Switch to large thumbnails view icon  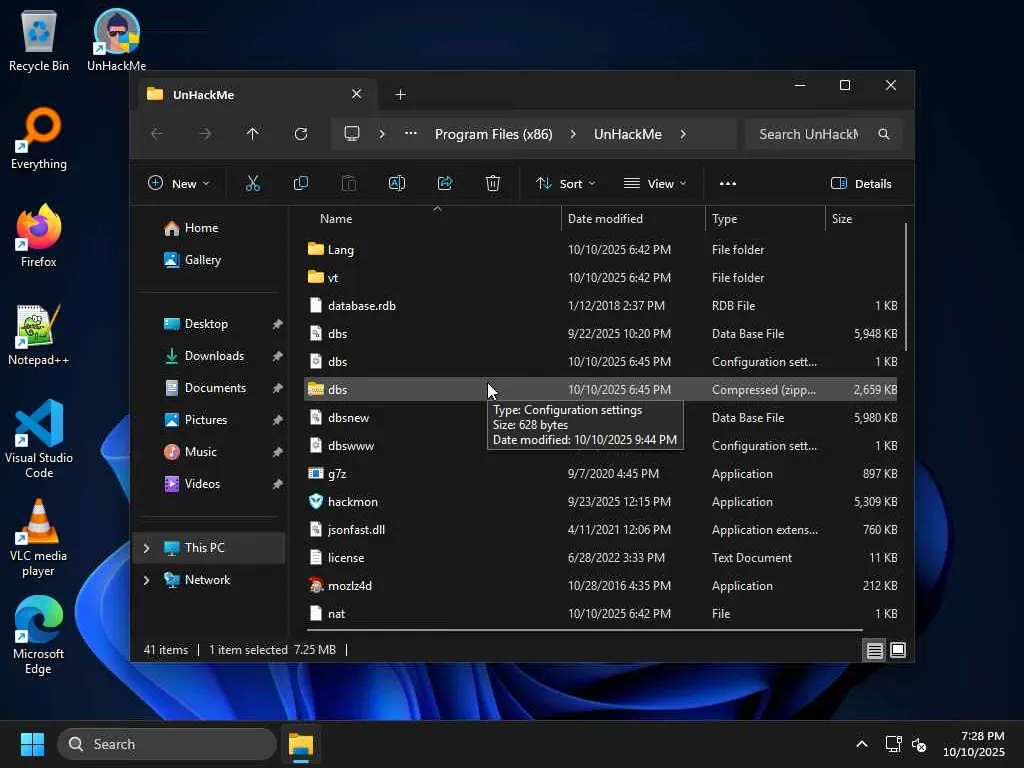(898, 650)
